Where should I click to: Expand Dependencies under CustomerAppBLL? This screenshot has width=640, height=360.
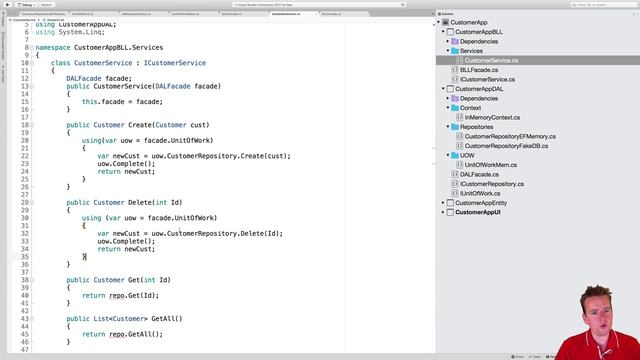pyautogui.click(x=448, y=41)
